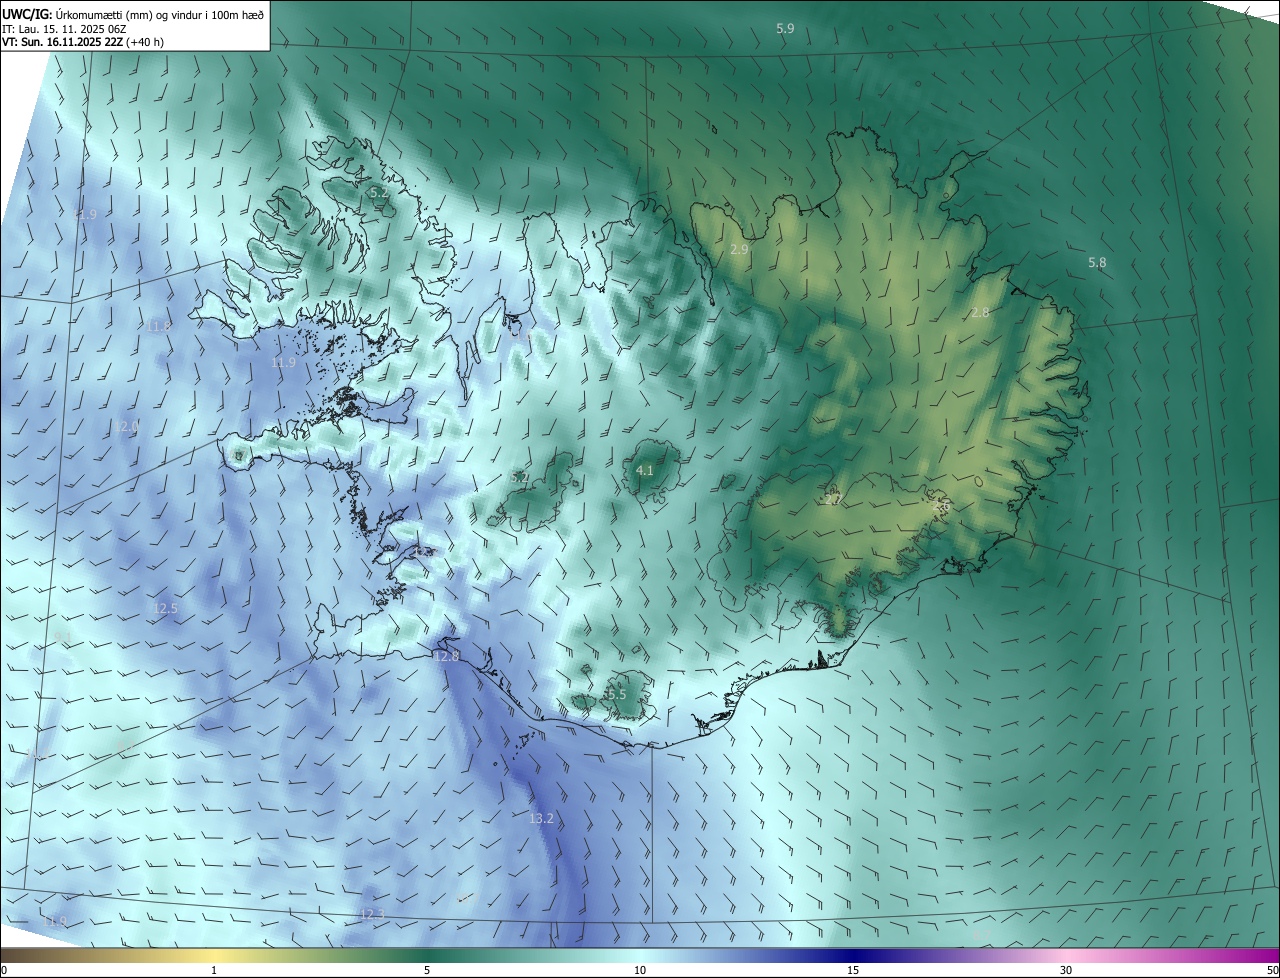Click the 4.1 value label inside the Hofsjökull outline
This screenshot has width=1280, height=978.
[645, 471]
